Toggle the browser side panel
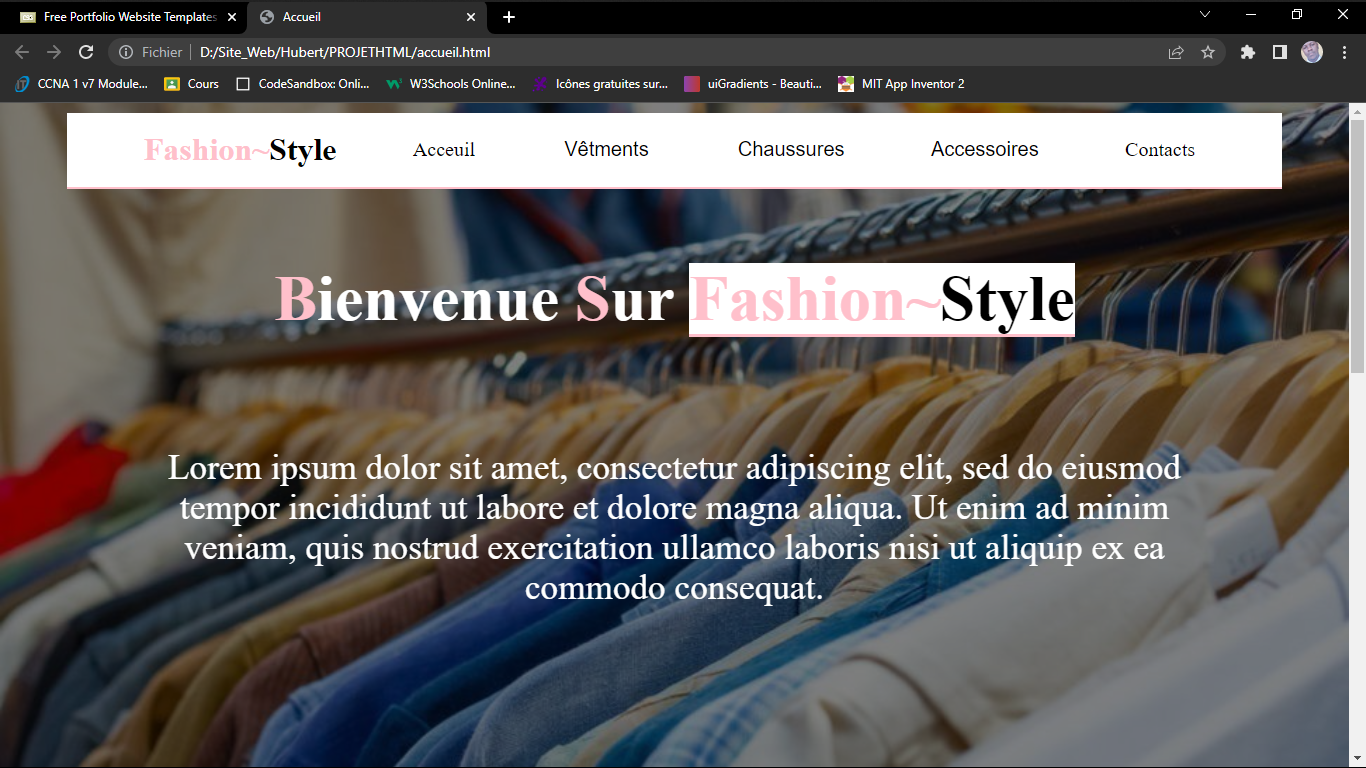Image resolution: width=1366 pixels, height=768 pixels. [1280, 52]
